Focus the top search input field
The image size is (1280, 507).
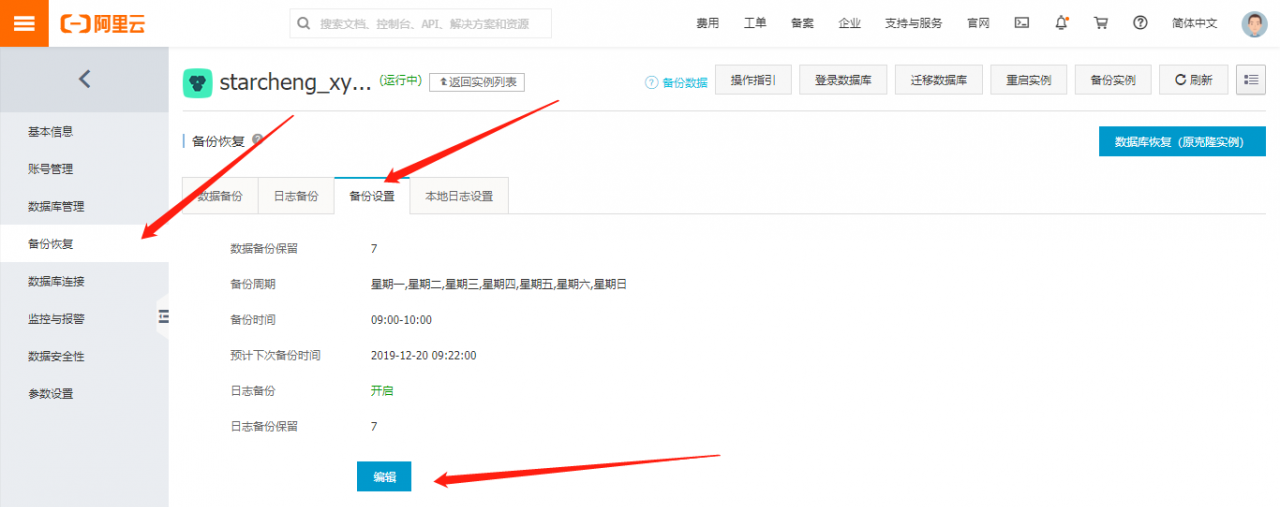click(420, 24)
